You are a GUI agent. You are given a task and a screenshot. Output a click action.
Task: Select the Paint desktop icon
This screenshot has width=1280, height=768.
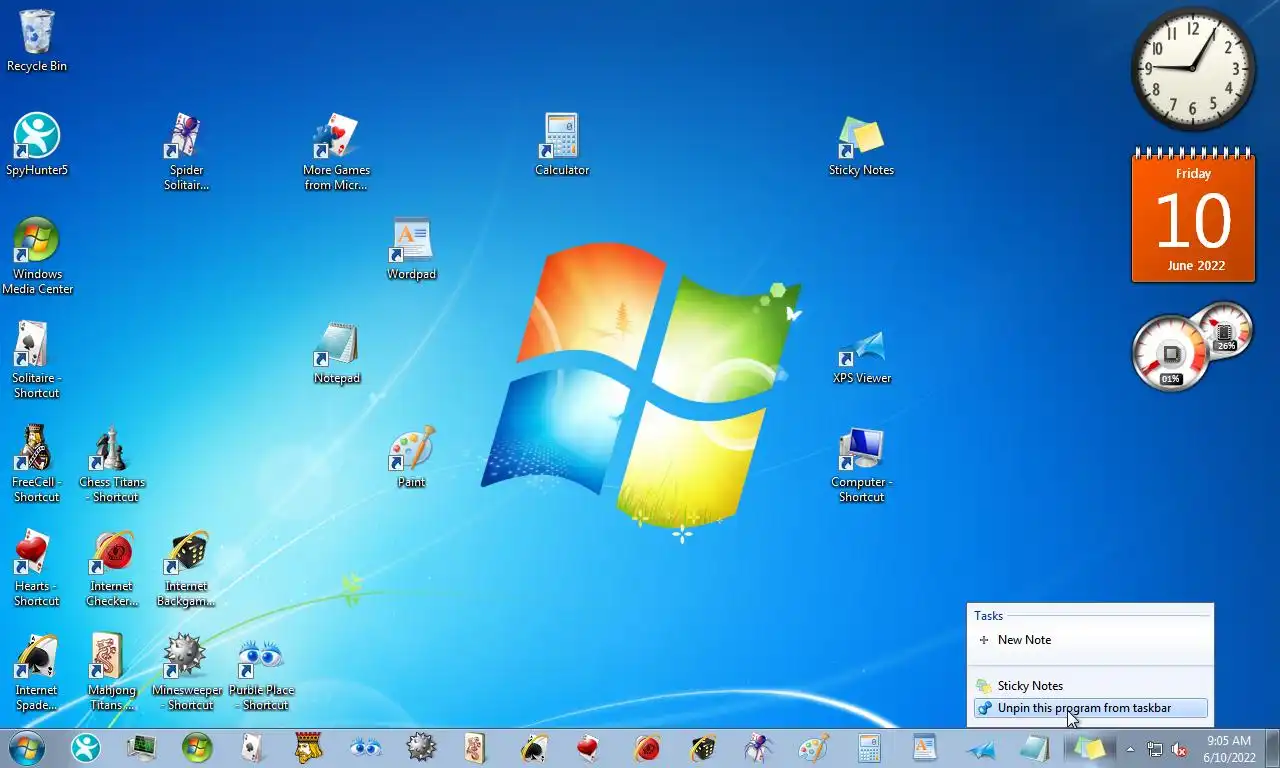(411, 456)
